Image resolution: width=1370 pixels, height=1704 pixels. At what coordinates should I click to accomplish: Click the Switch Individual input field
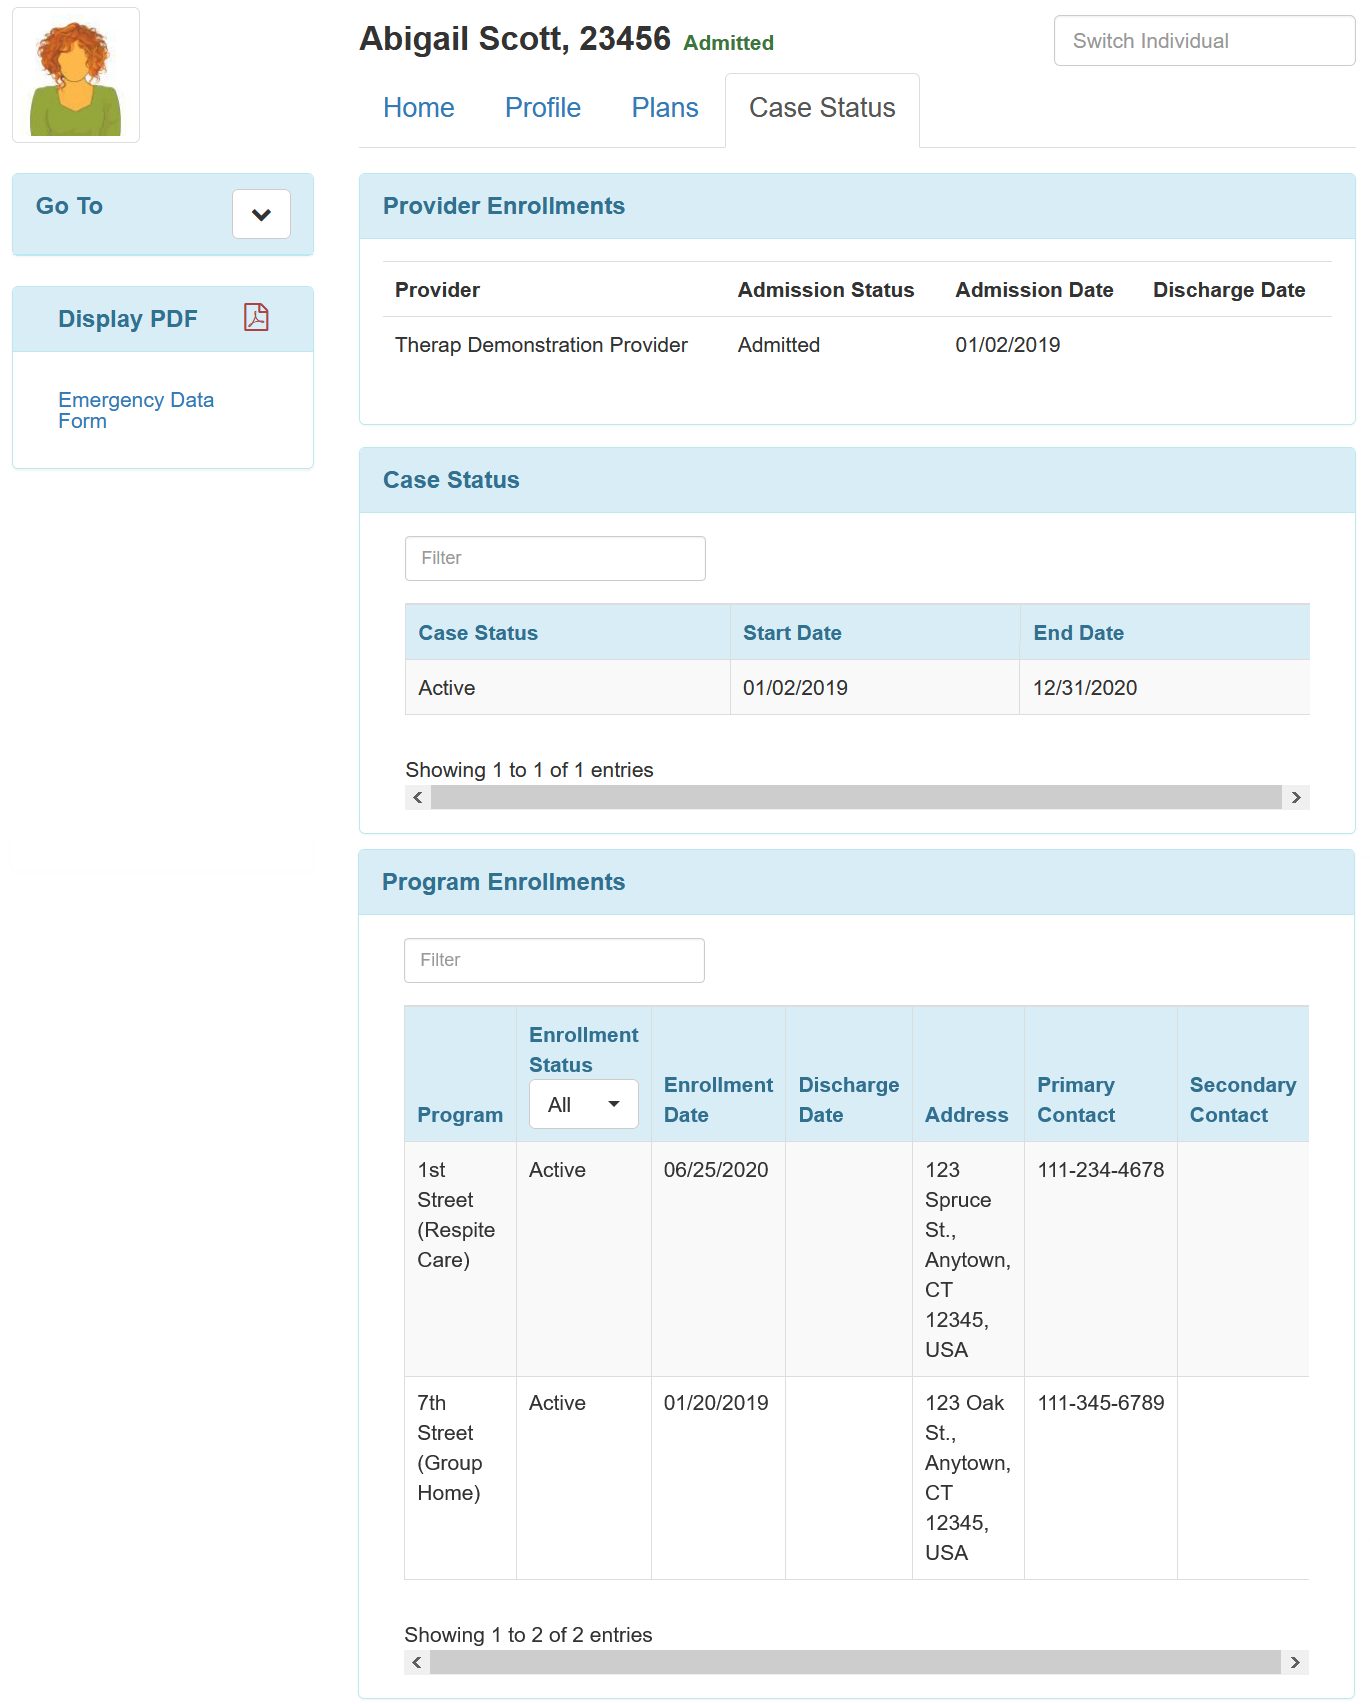pos(1204,41)
